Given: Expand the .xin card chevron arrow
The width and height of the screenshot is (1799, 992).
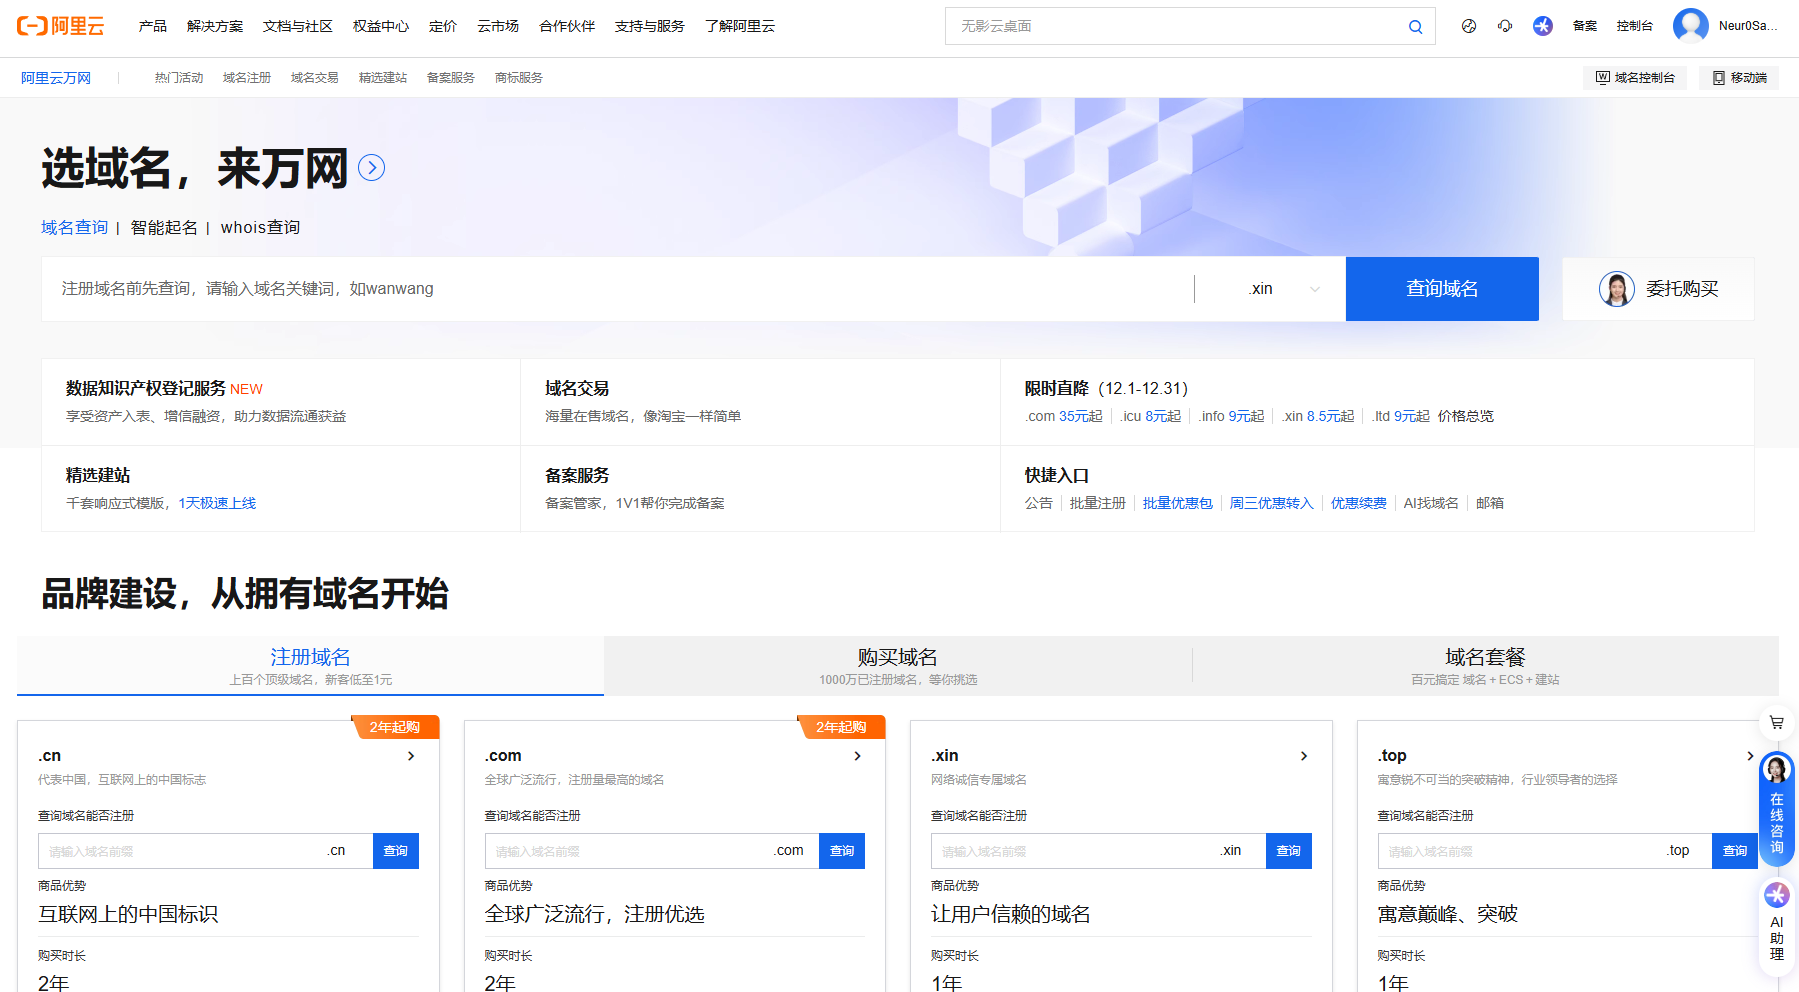Looking at the screenshot, I should click(1303, 756).
